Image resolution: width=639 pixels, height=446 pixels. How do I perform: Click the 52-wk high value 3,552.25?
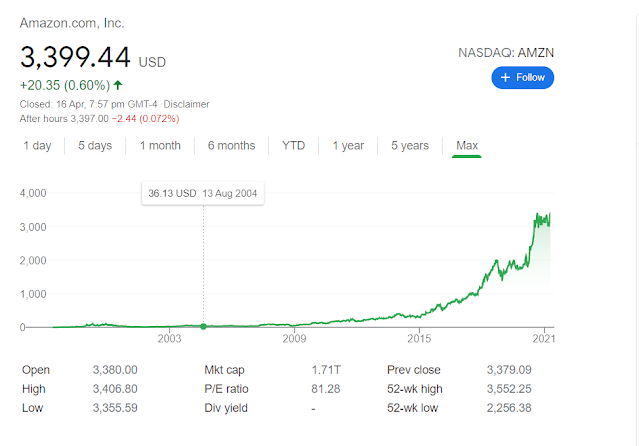(509, 389)
